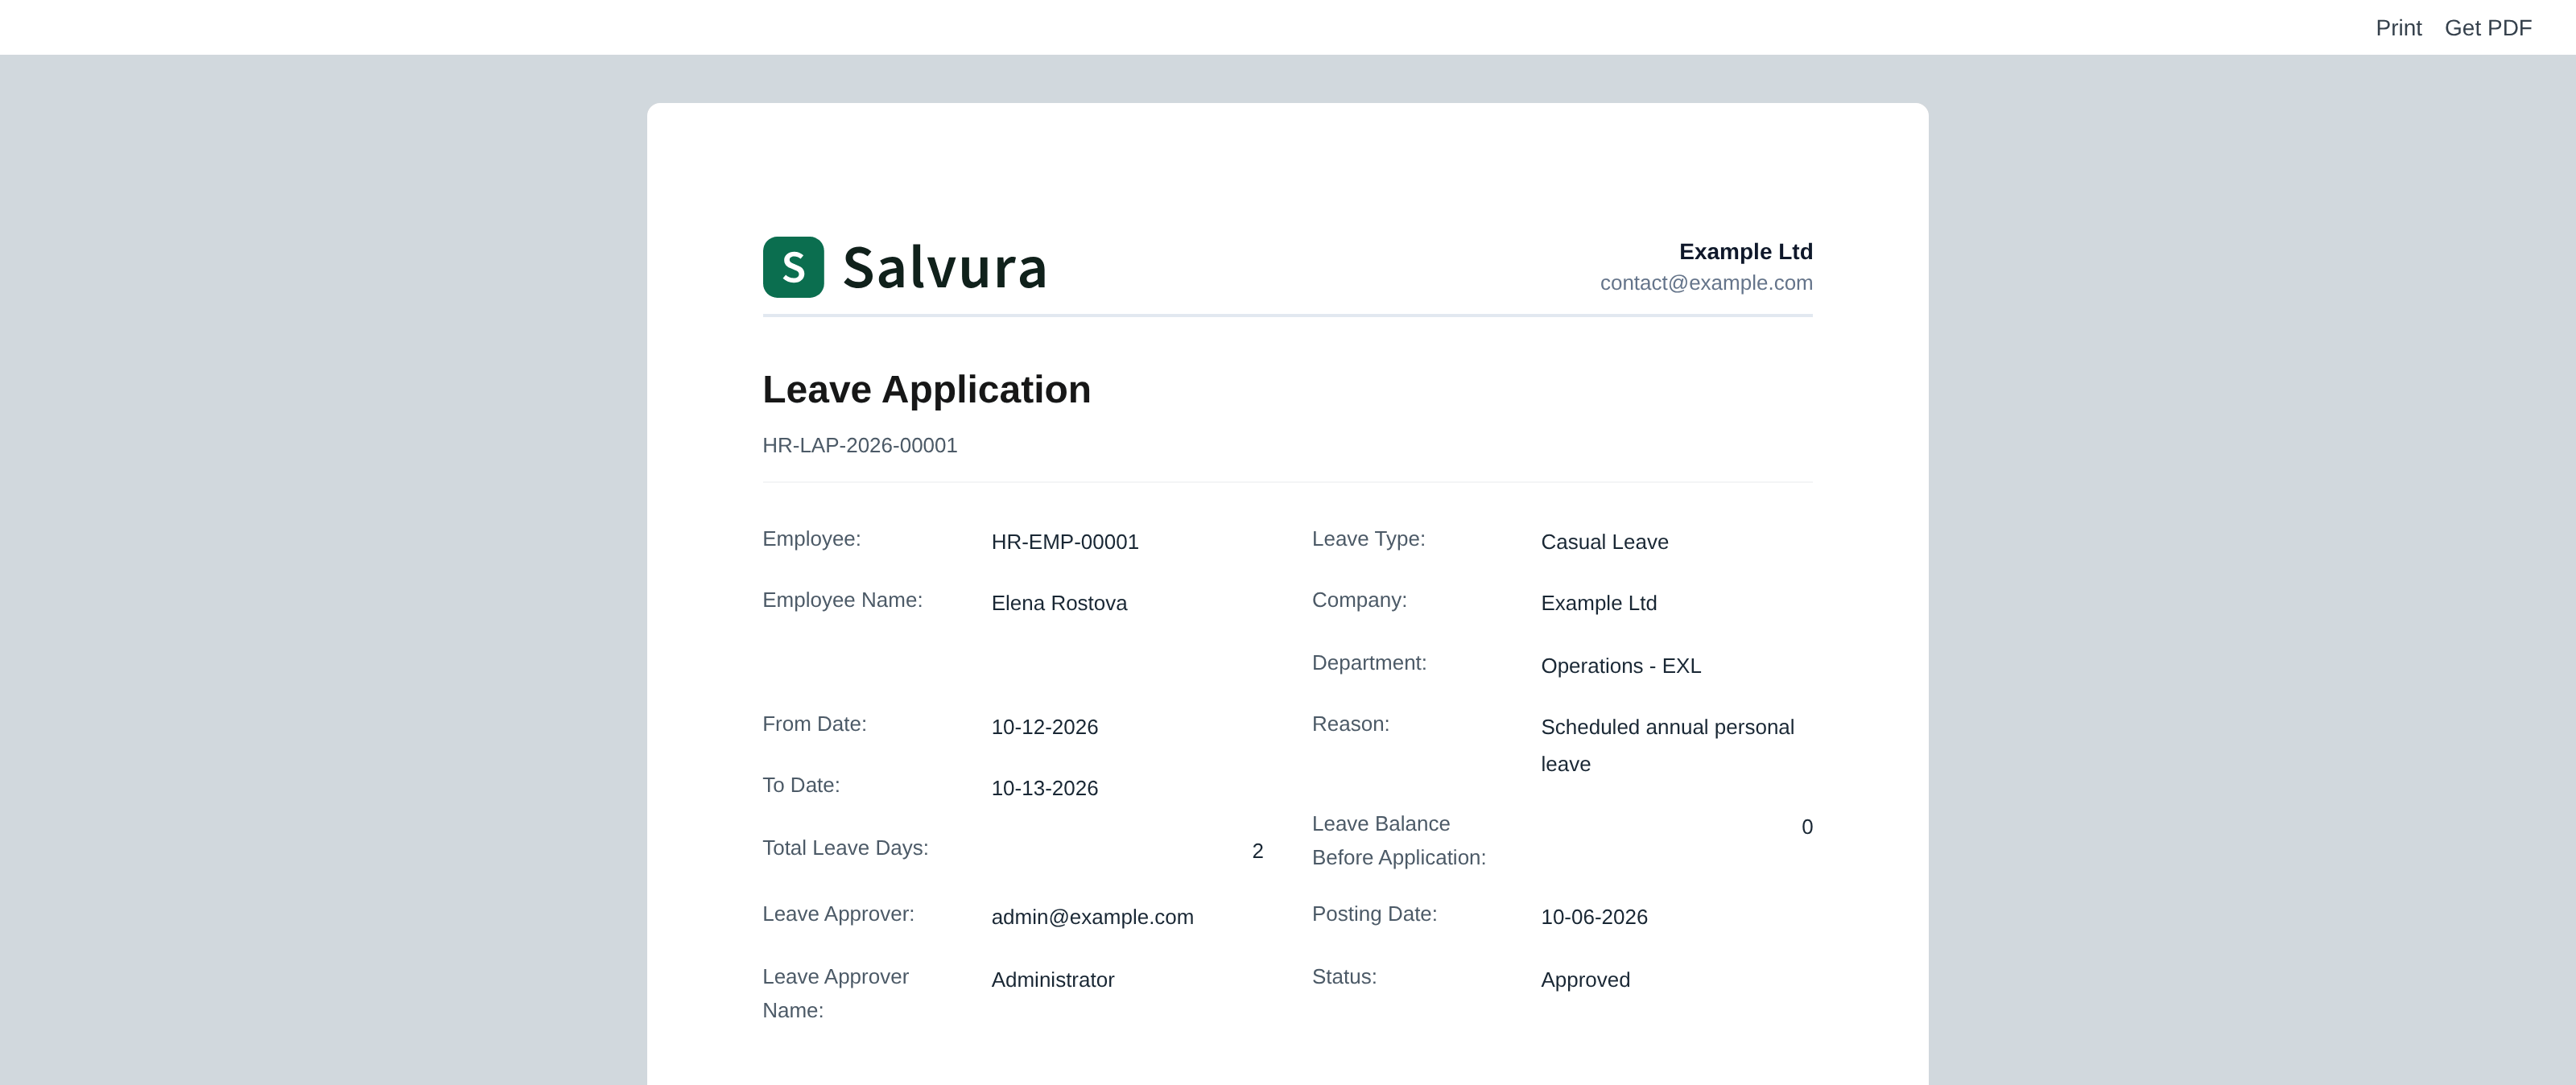Image resolution: width=2576 pixels, height=1085 pixels.
Task: Click the Reason: label
Action: tap(1350, 724)
